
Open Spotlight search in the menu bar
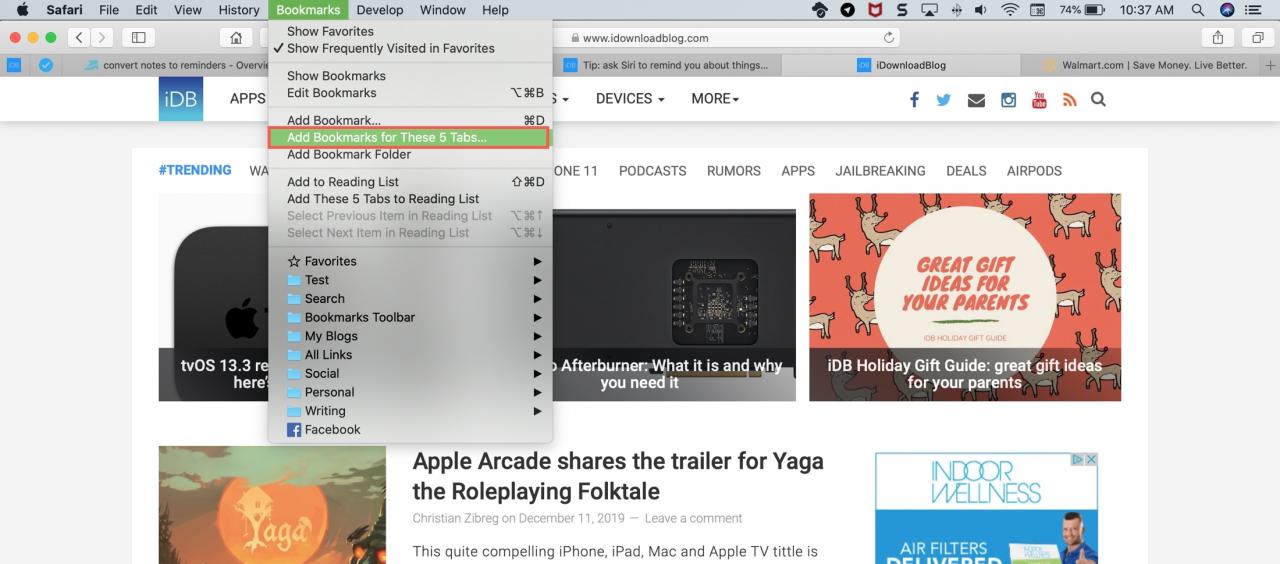(1197, 10)
